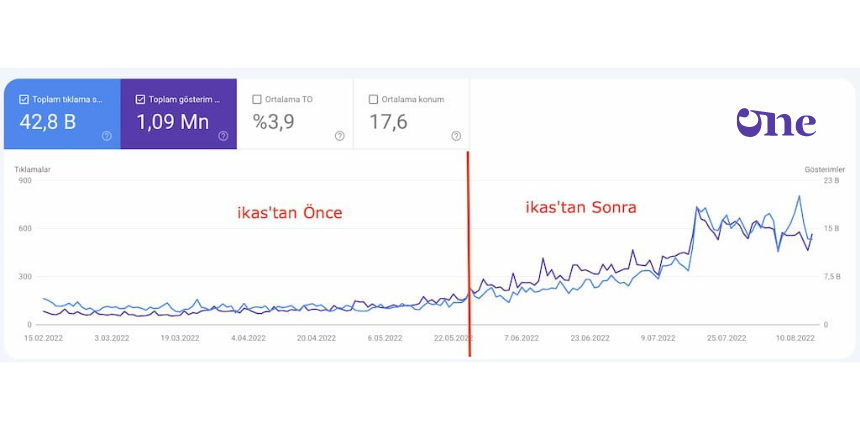Screen dimensions: 860x430
Task: Click the 3.03.2022 date label
Action: [x=112, y=338]
